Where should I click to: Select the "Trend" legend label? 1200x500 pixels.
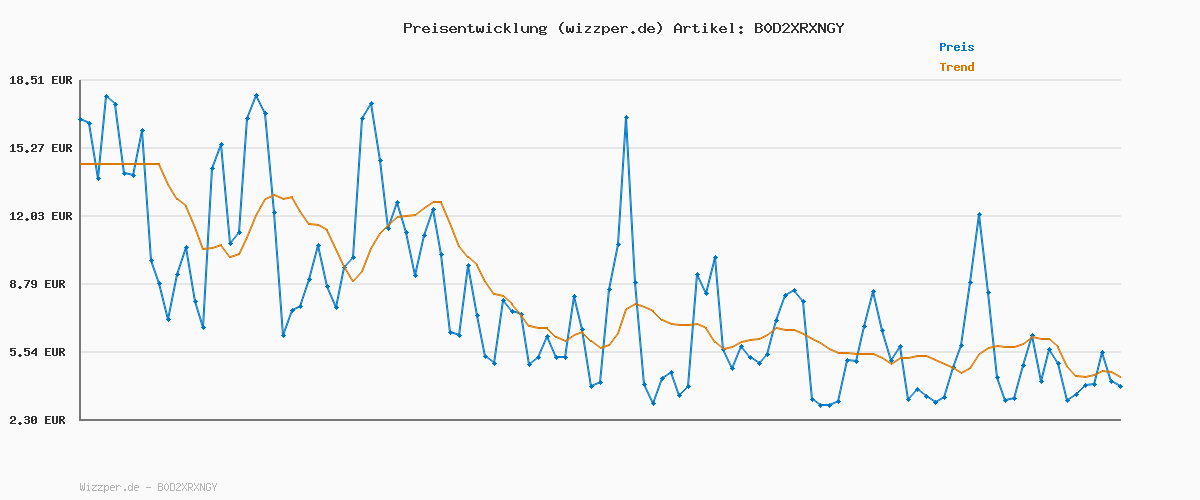pos(956,67)
